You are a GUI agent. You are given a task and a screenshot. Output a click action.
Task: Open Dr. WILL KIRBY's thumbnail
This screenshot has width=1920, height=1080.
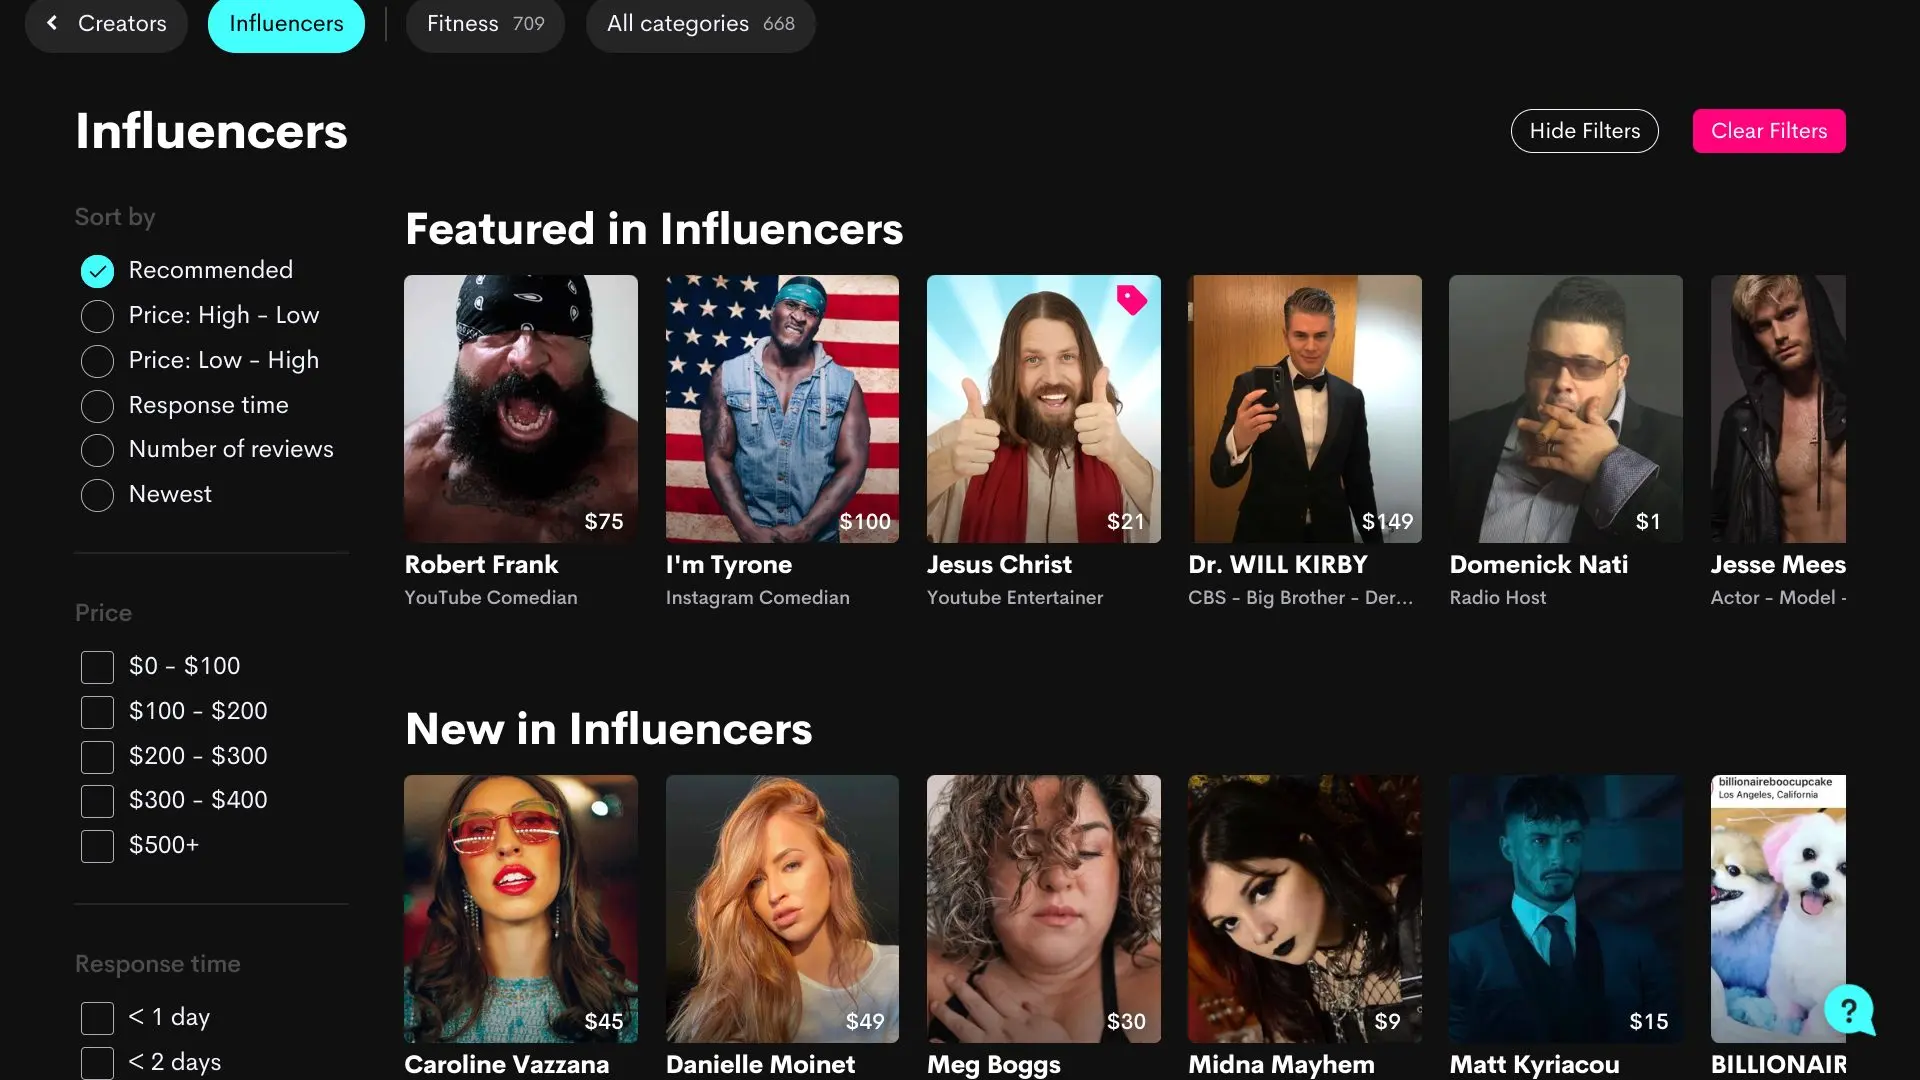tap(1304, 408)
